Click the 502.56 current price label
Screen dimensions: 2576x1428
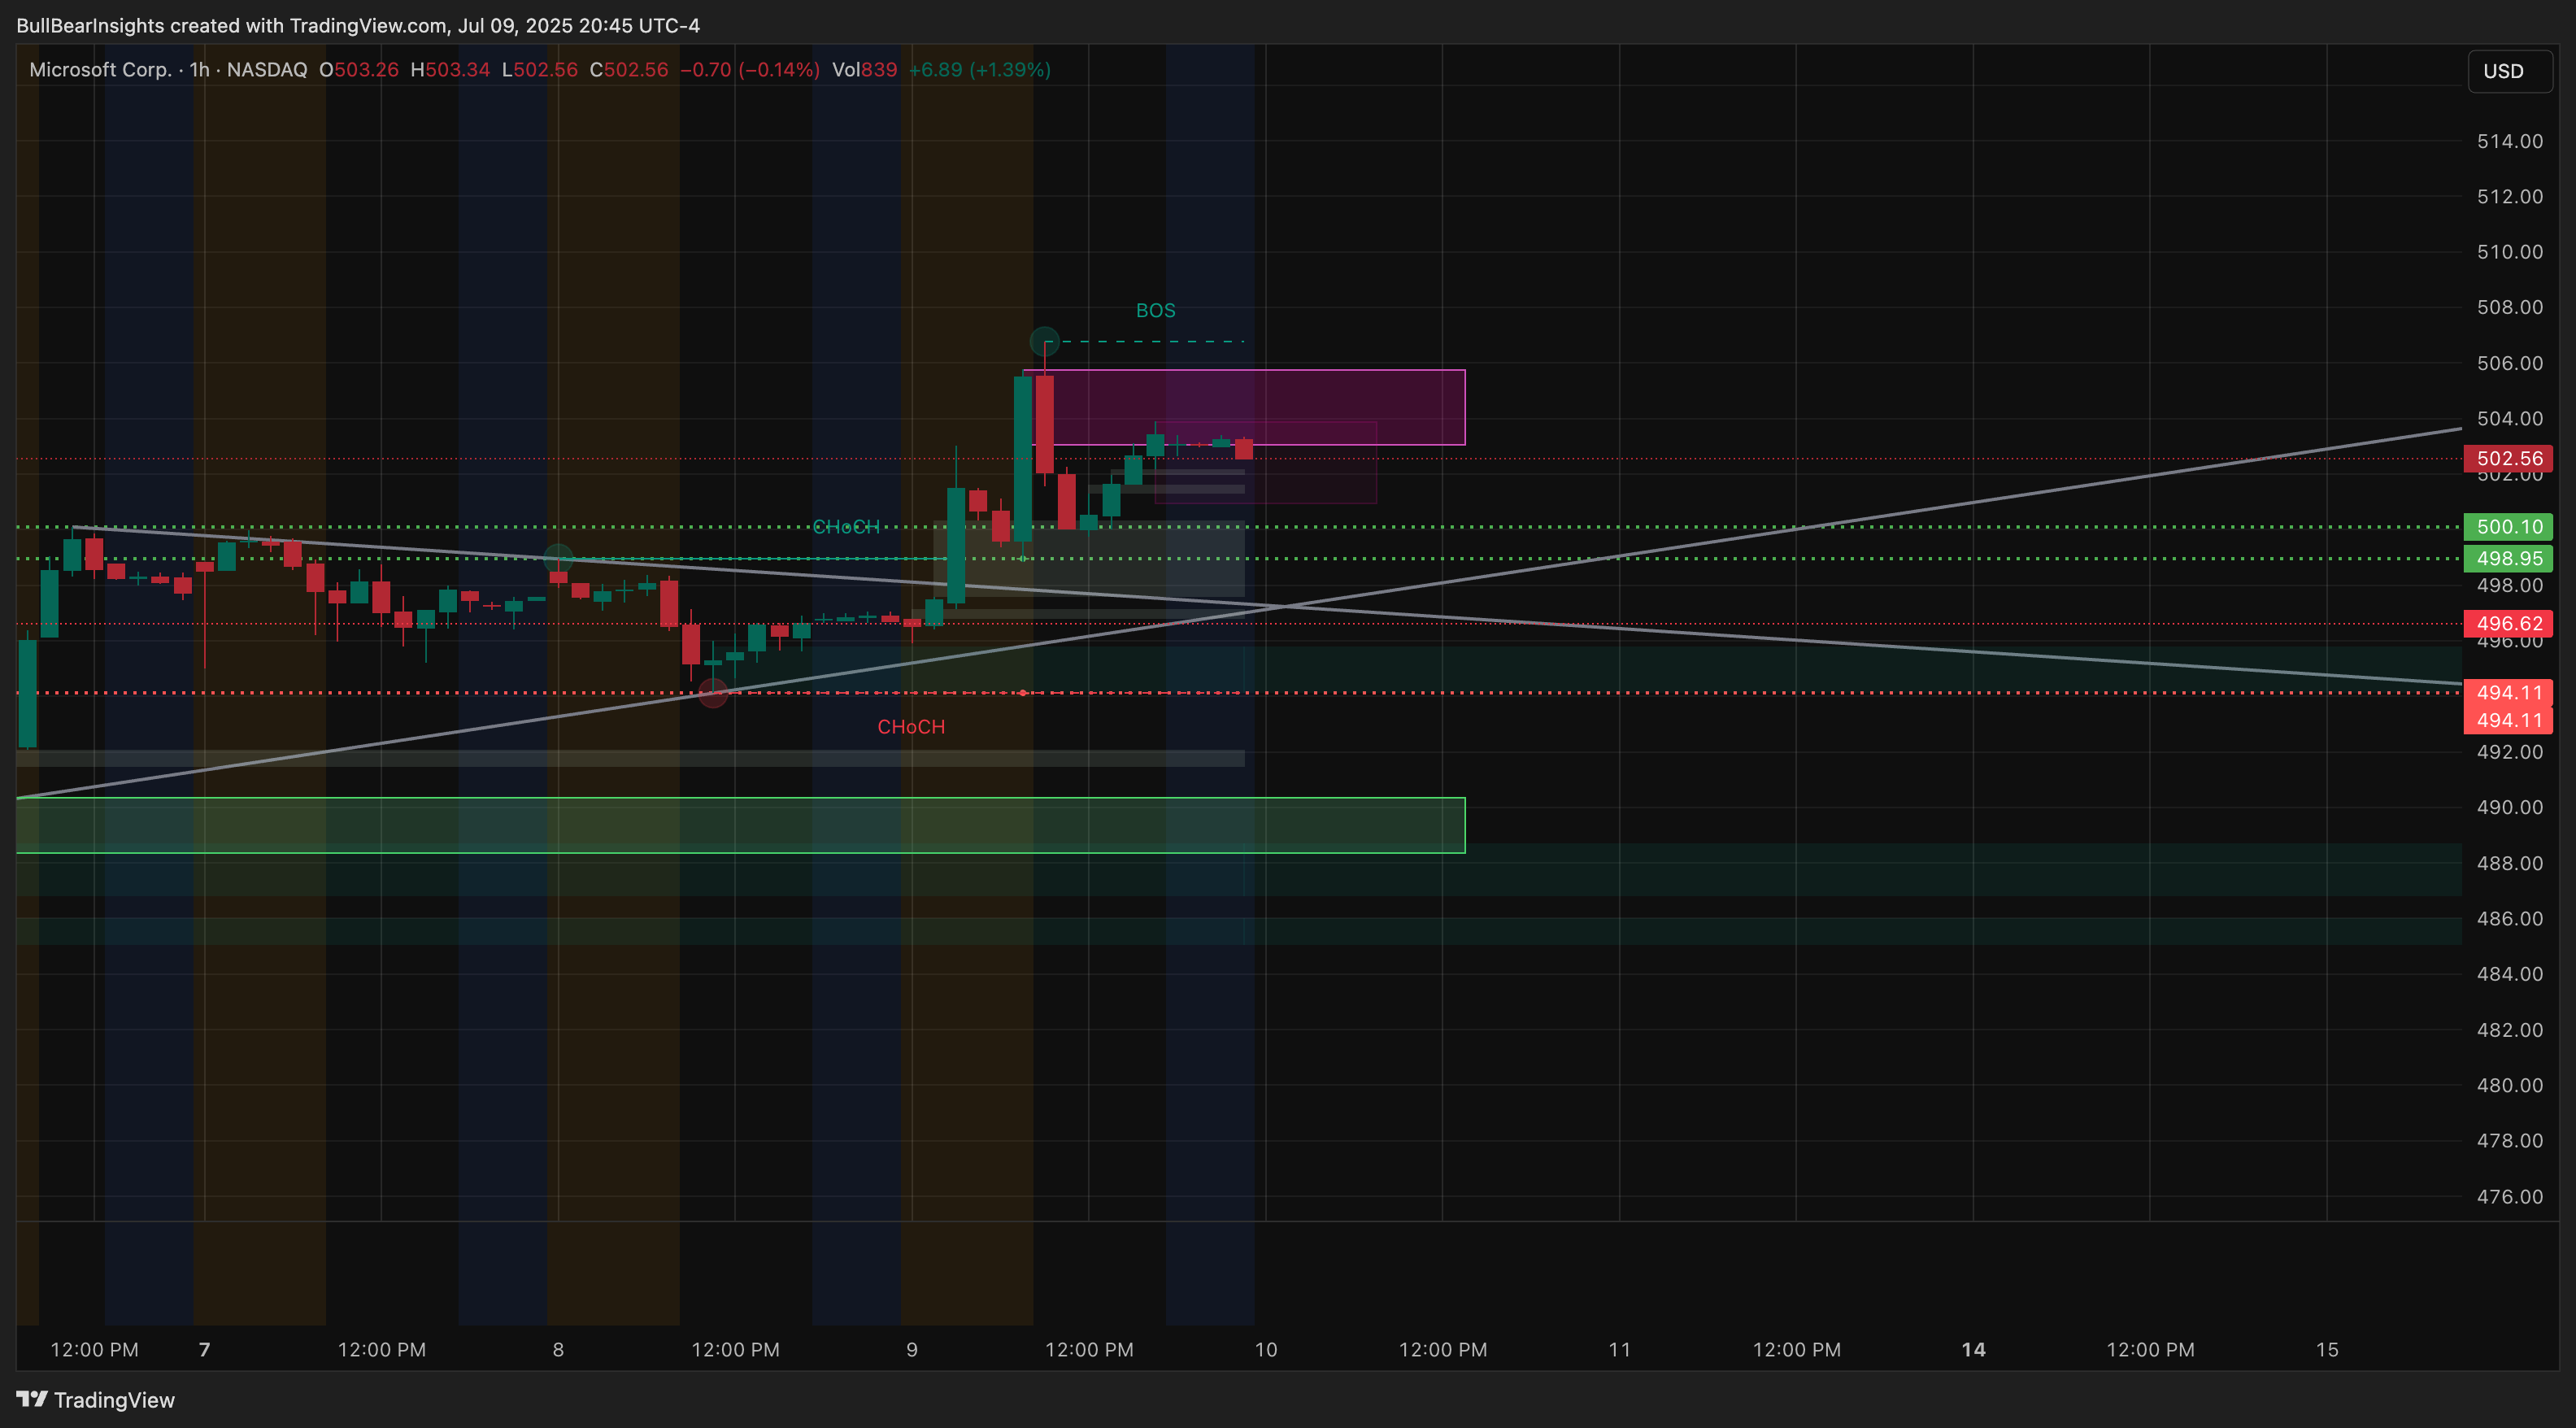2507,459
